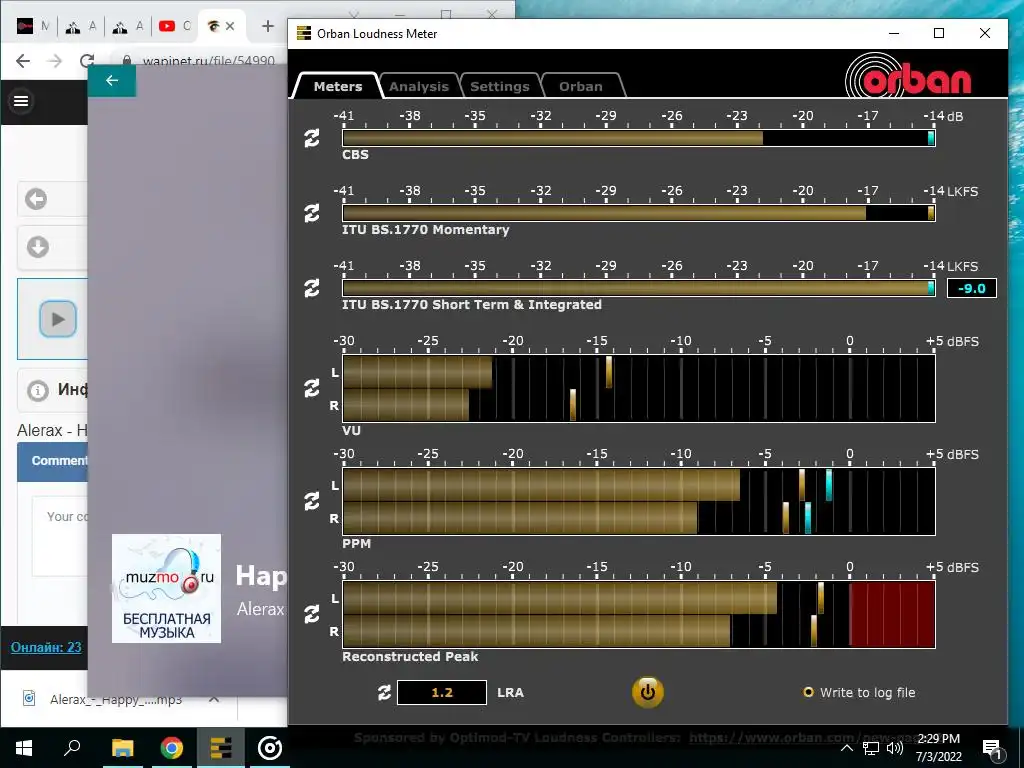Reload the page in the browser

click(86, 61)
